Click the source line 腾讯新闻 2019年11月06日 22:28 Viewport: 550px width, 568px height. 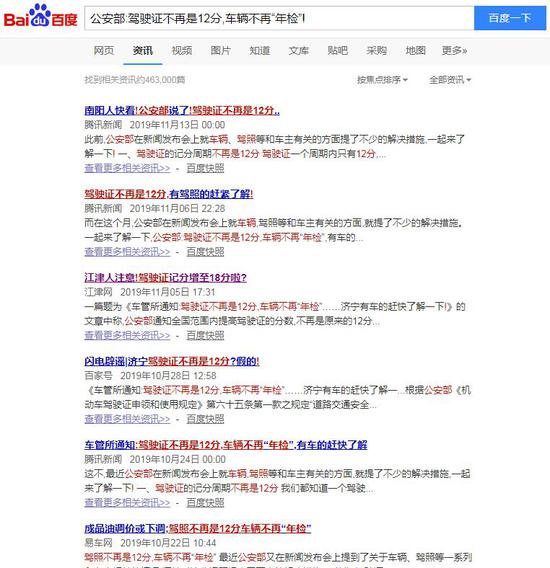click(x=155, y=209)
